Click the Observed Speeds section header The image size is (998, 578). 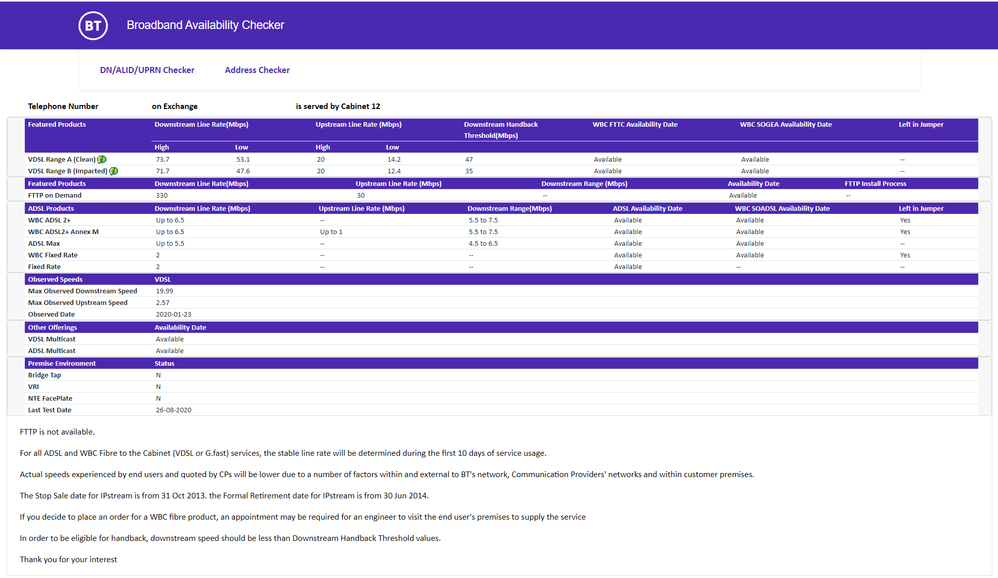pos(55,279)
